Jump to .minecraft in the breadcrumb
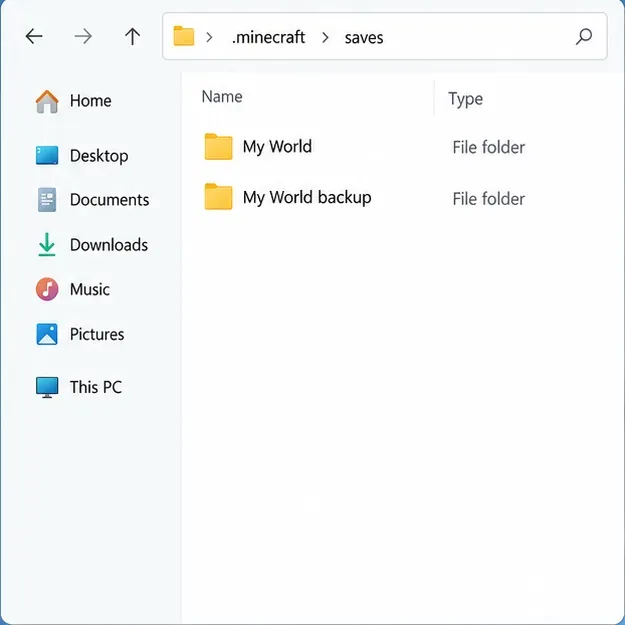Image resolution: width=625 pixels, height=625 pixels. (269, 37)
